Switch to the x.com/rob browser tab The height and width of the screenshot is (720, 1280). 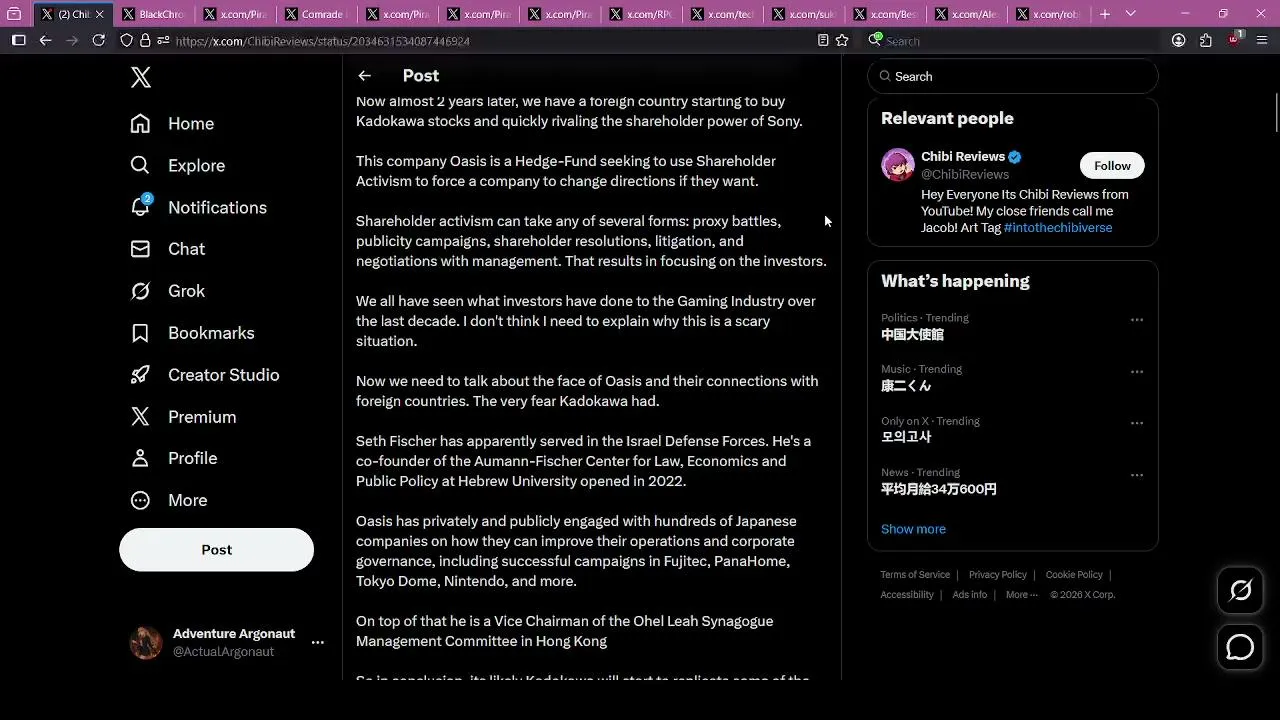pos(1046,14)
